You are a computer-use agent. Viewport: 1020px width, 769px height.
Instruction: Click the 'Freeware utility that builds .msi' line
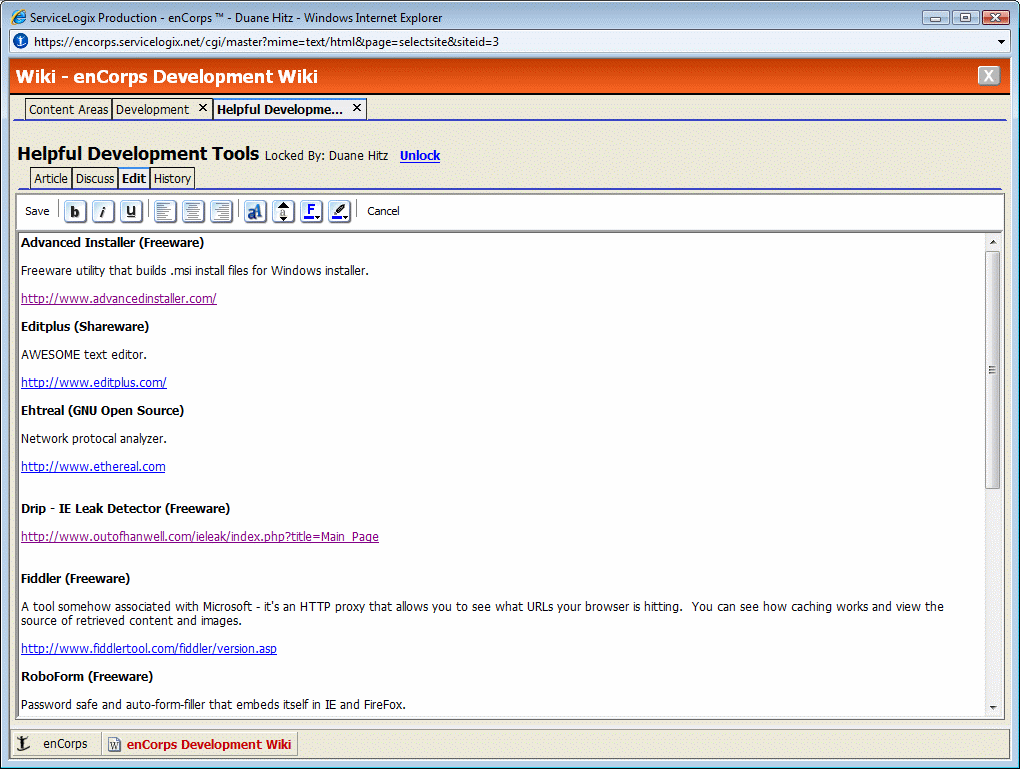[x=195, y=271]
